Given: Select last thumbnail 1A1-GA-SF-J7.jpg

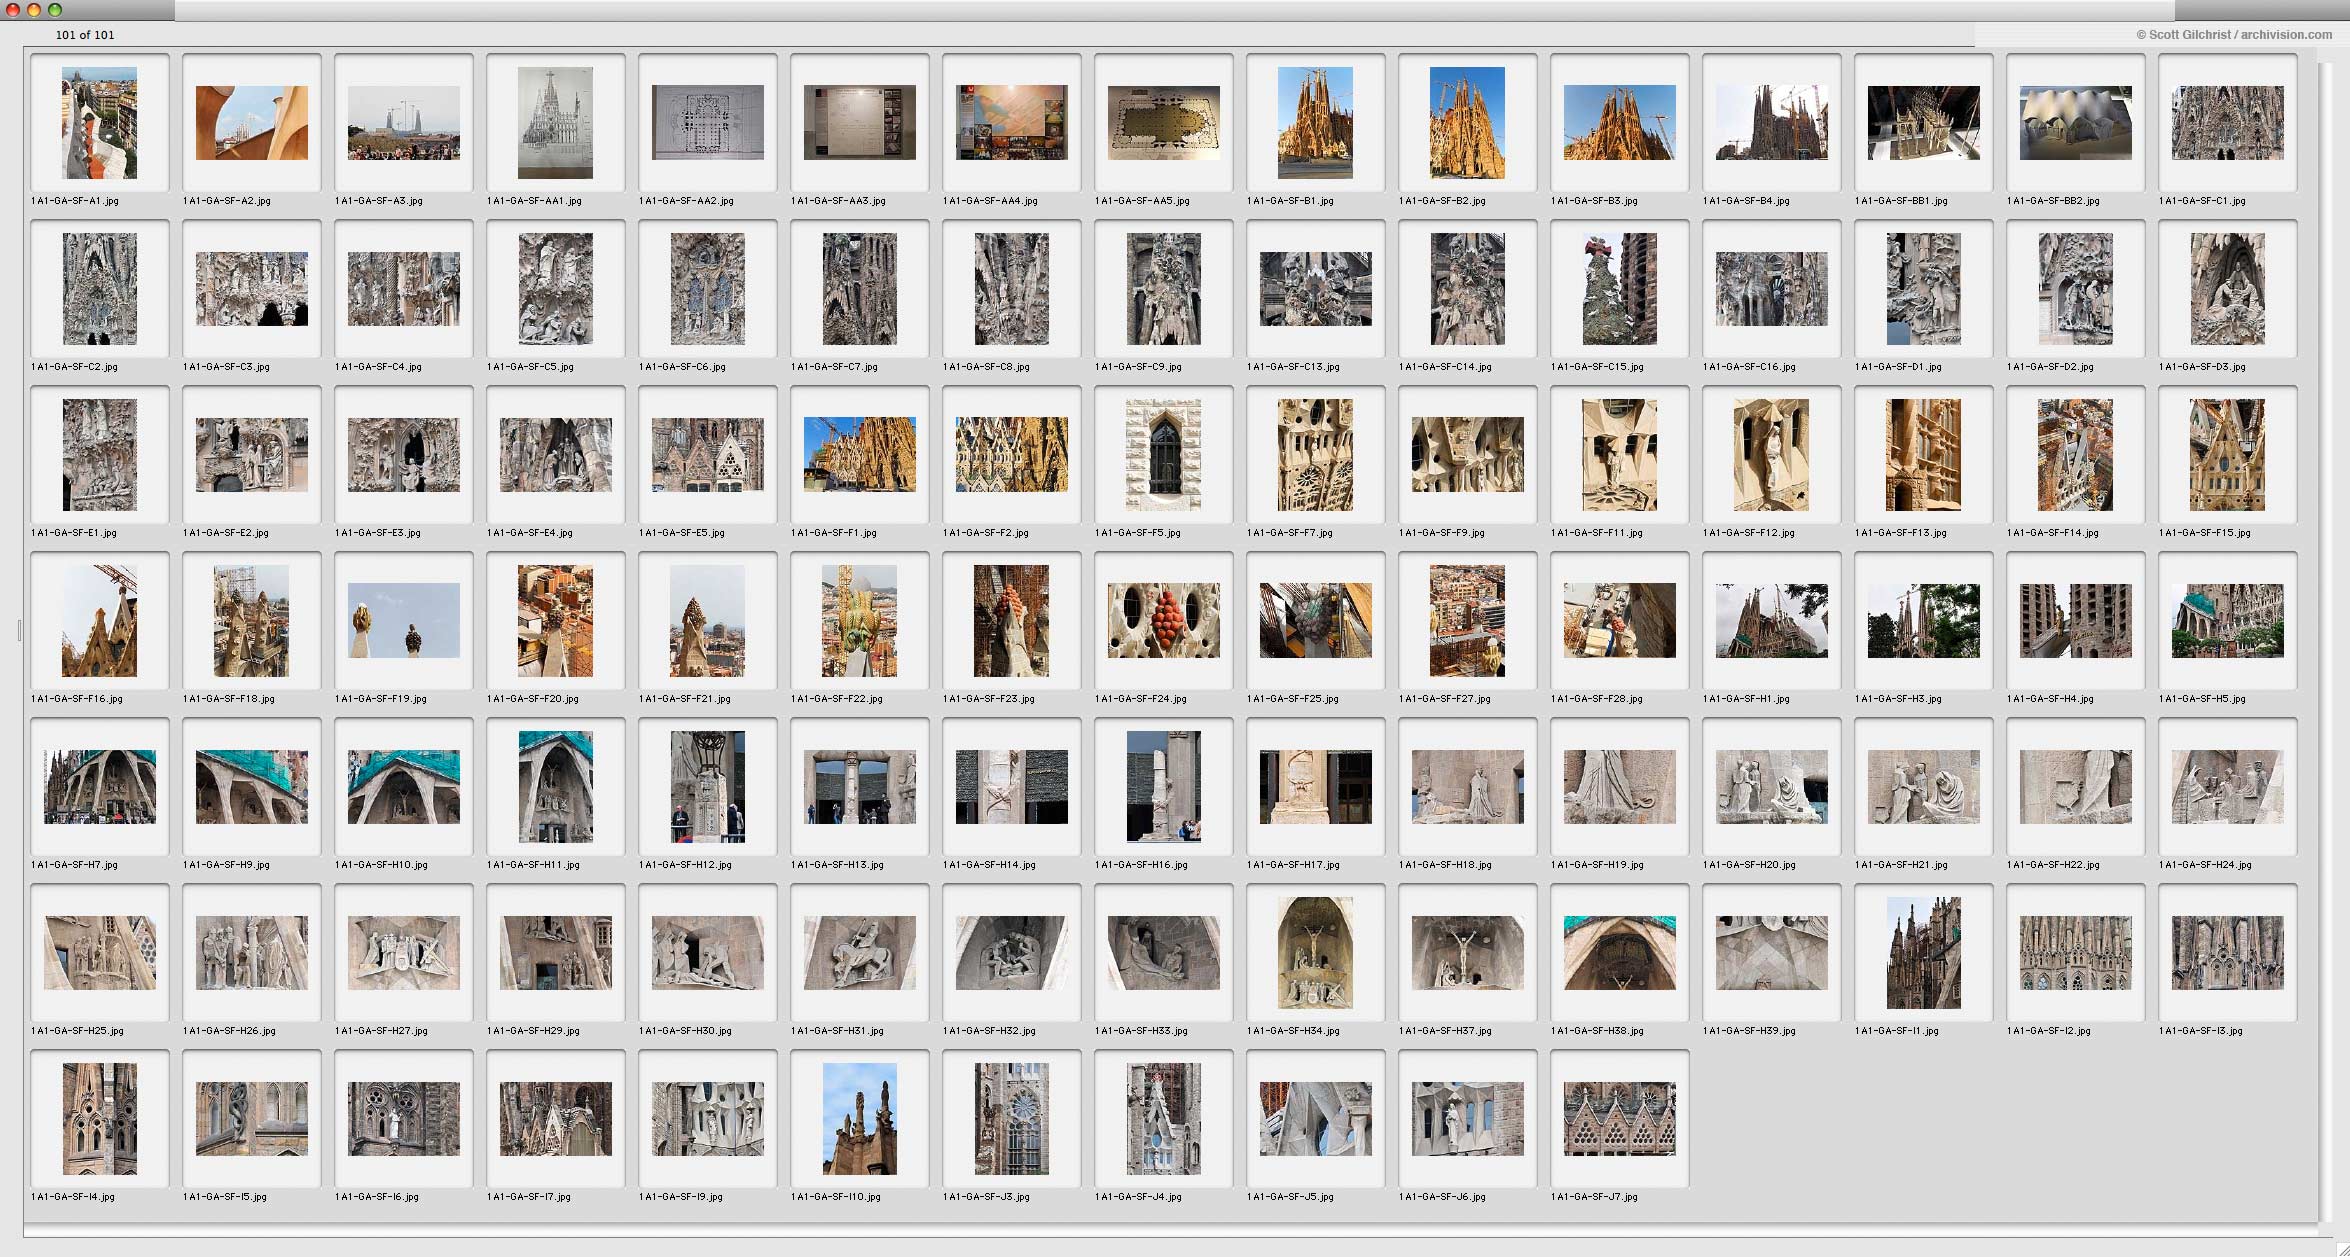Looking at the screenshot, I should click(1619, 1119).
